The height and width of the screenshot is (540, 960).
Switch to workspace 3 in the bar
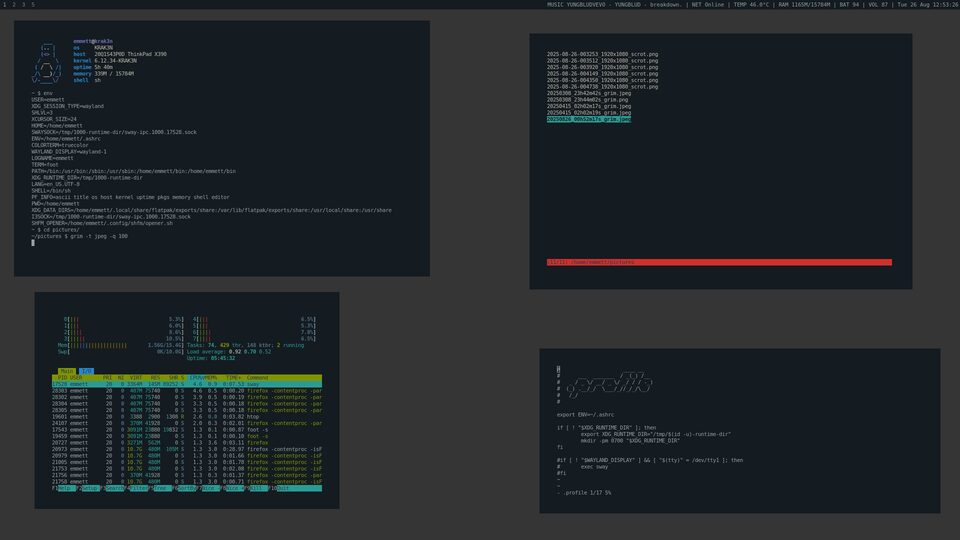24,4
